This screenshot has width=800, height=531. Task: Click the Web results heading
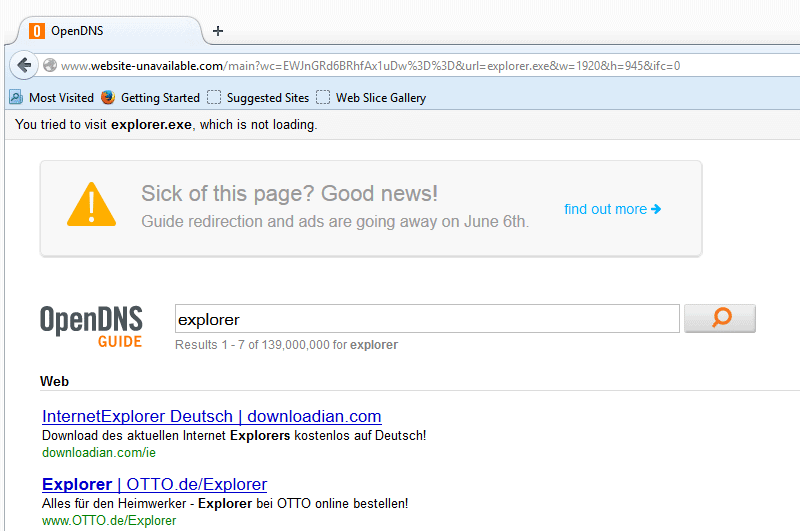coord(54,381)
